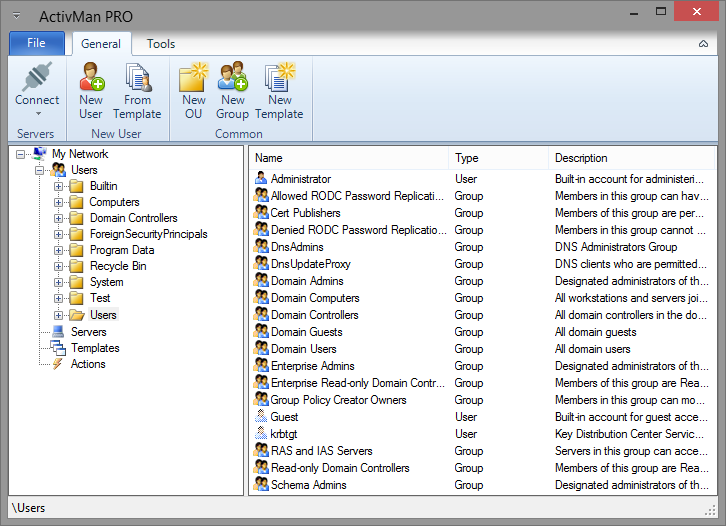The height and width of the screenshot is (526, 726).
Task: Click the 'DNS Administrators Group' description
Action: pos(616,247)
